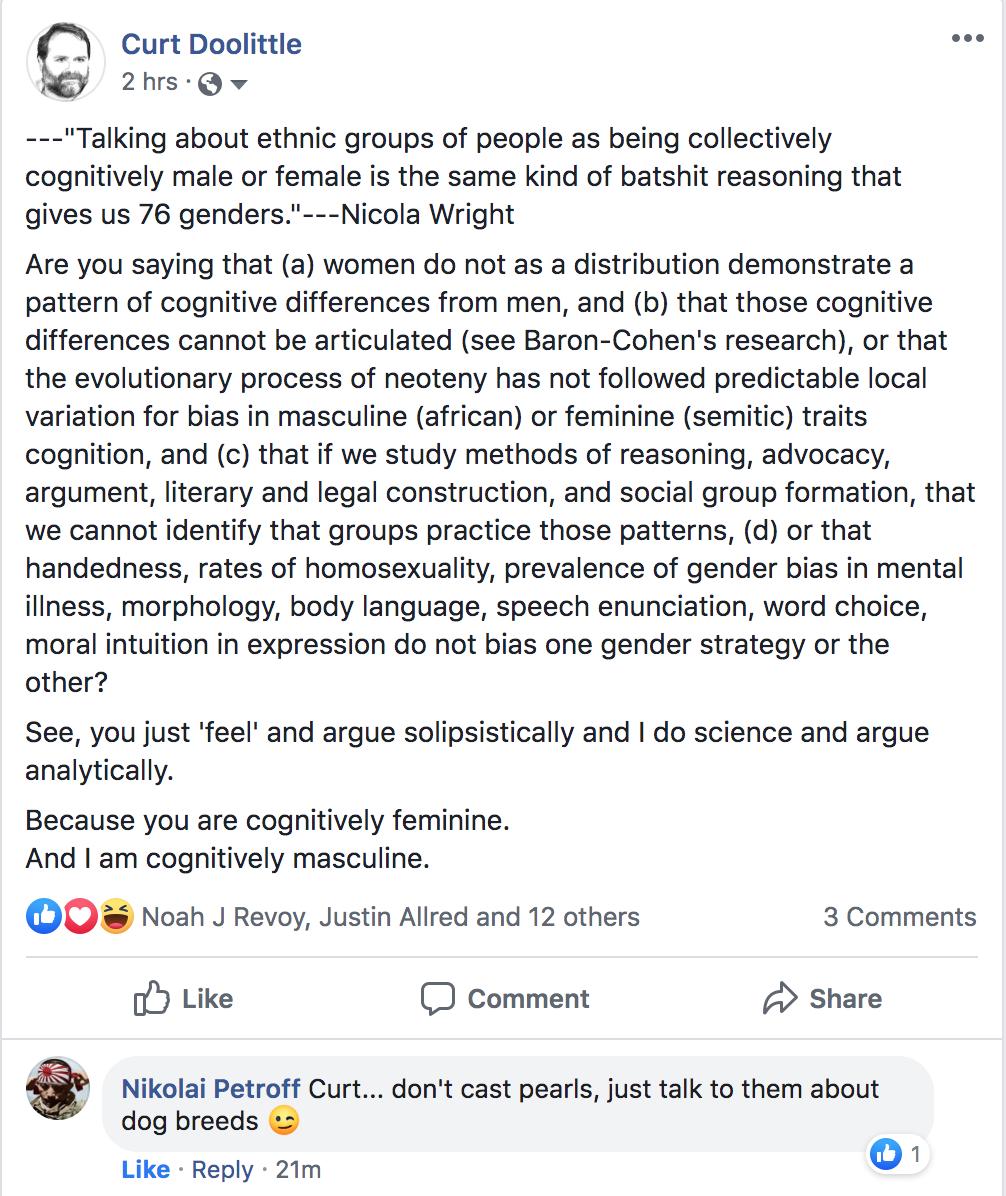
Task: Click the 21m comment timestamp
Action: tap(298, 1169)
